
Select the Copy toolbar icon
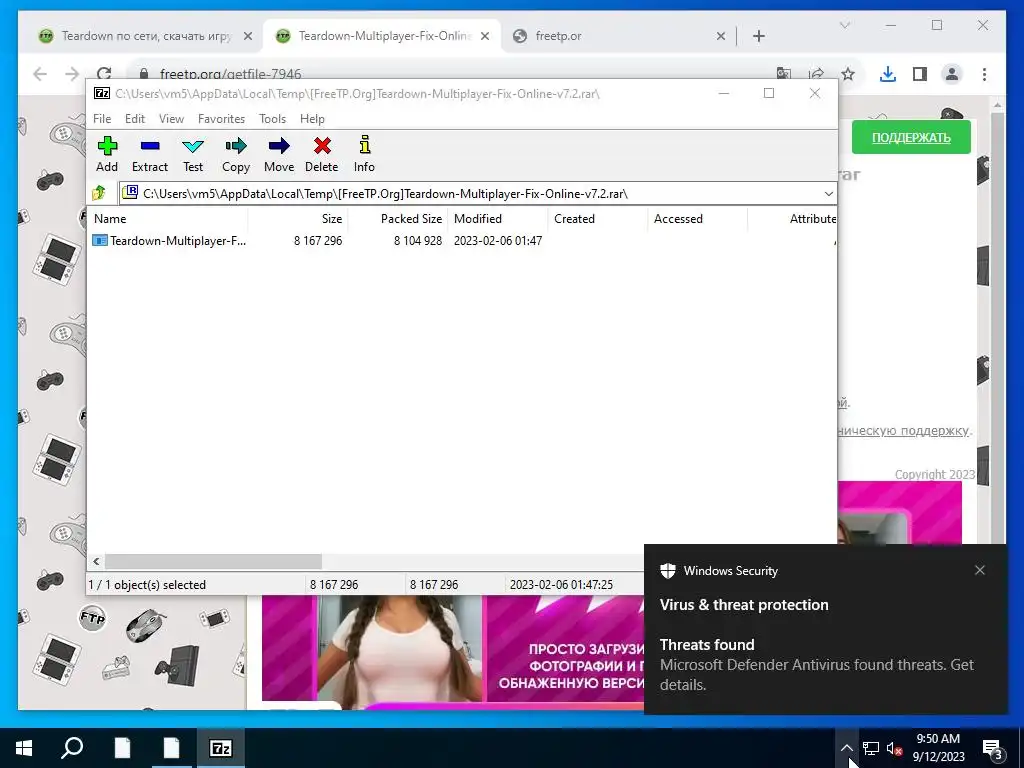click(x=236, y=154)
